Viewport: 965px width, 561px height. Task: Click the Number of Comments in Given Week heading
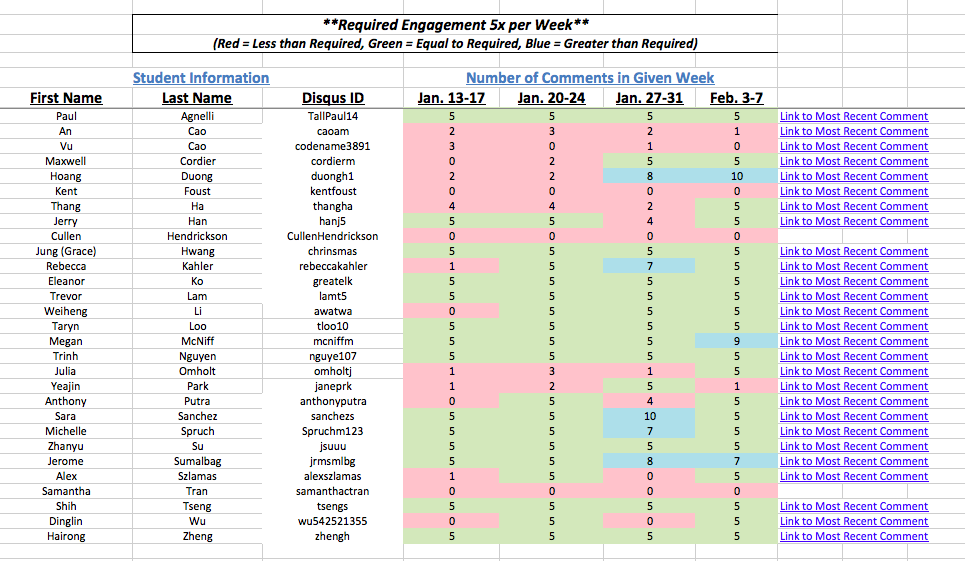coord(590,78)
